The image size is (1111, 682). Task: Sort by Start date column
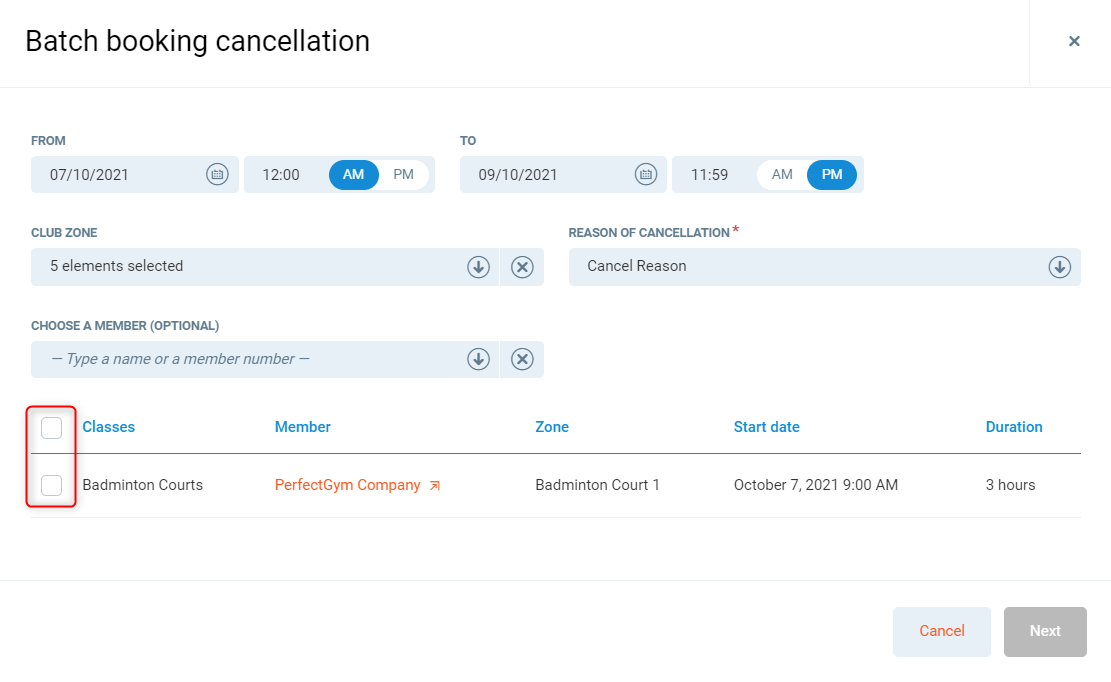[766, 427]
